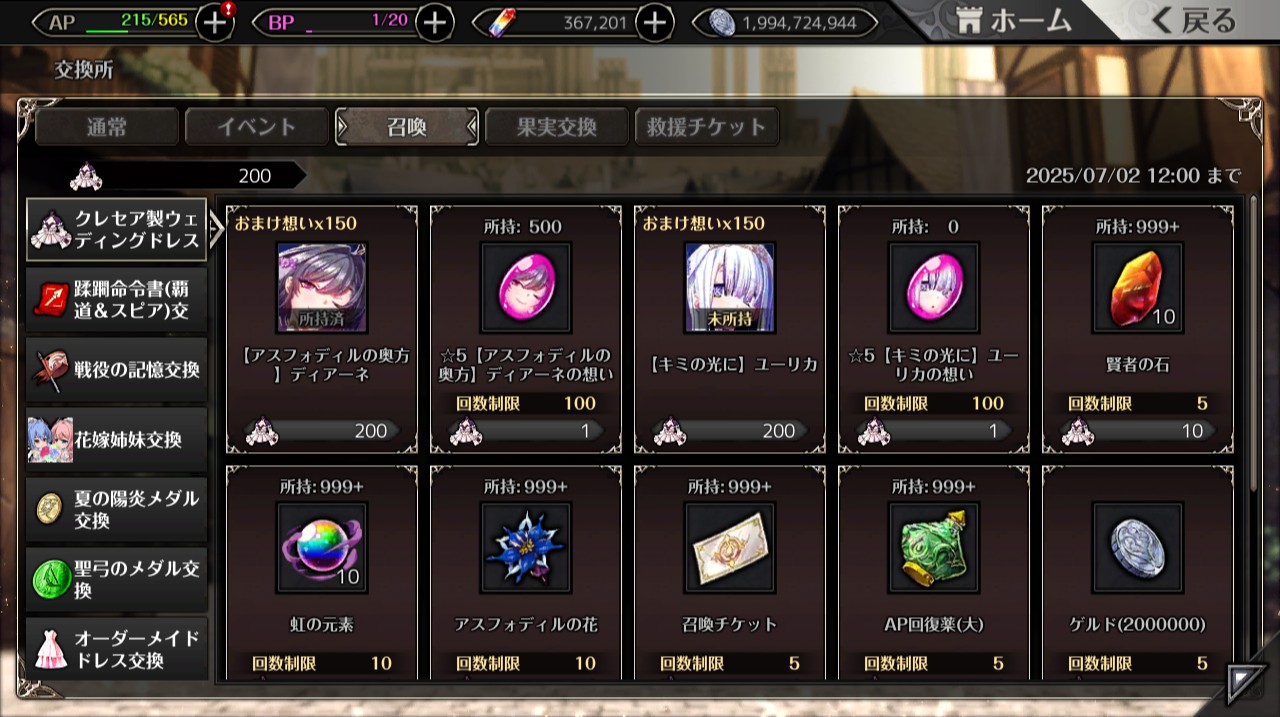Tap the plus icon beside BP

pos(434,22)
